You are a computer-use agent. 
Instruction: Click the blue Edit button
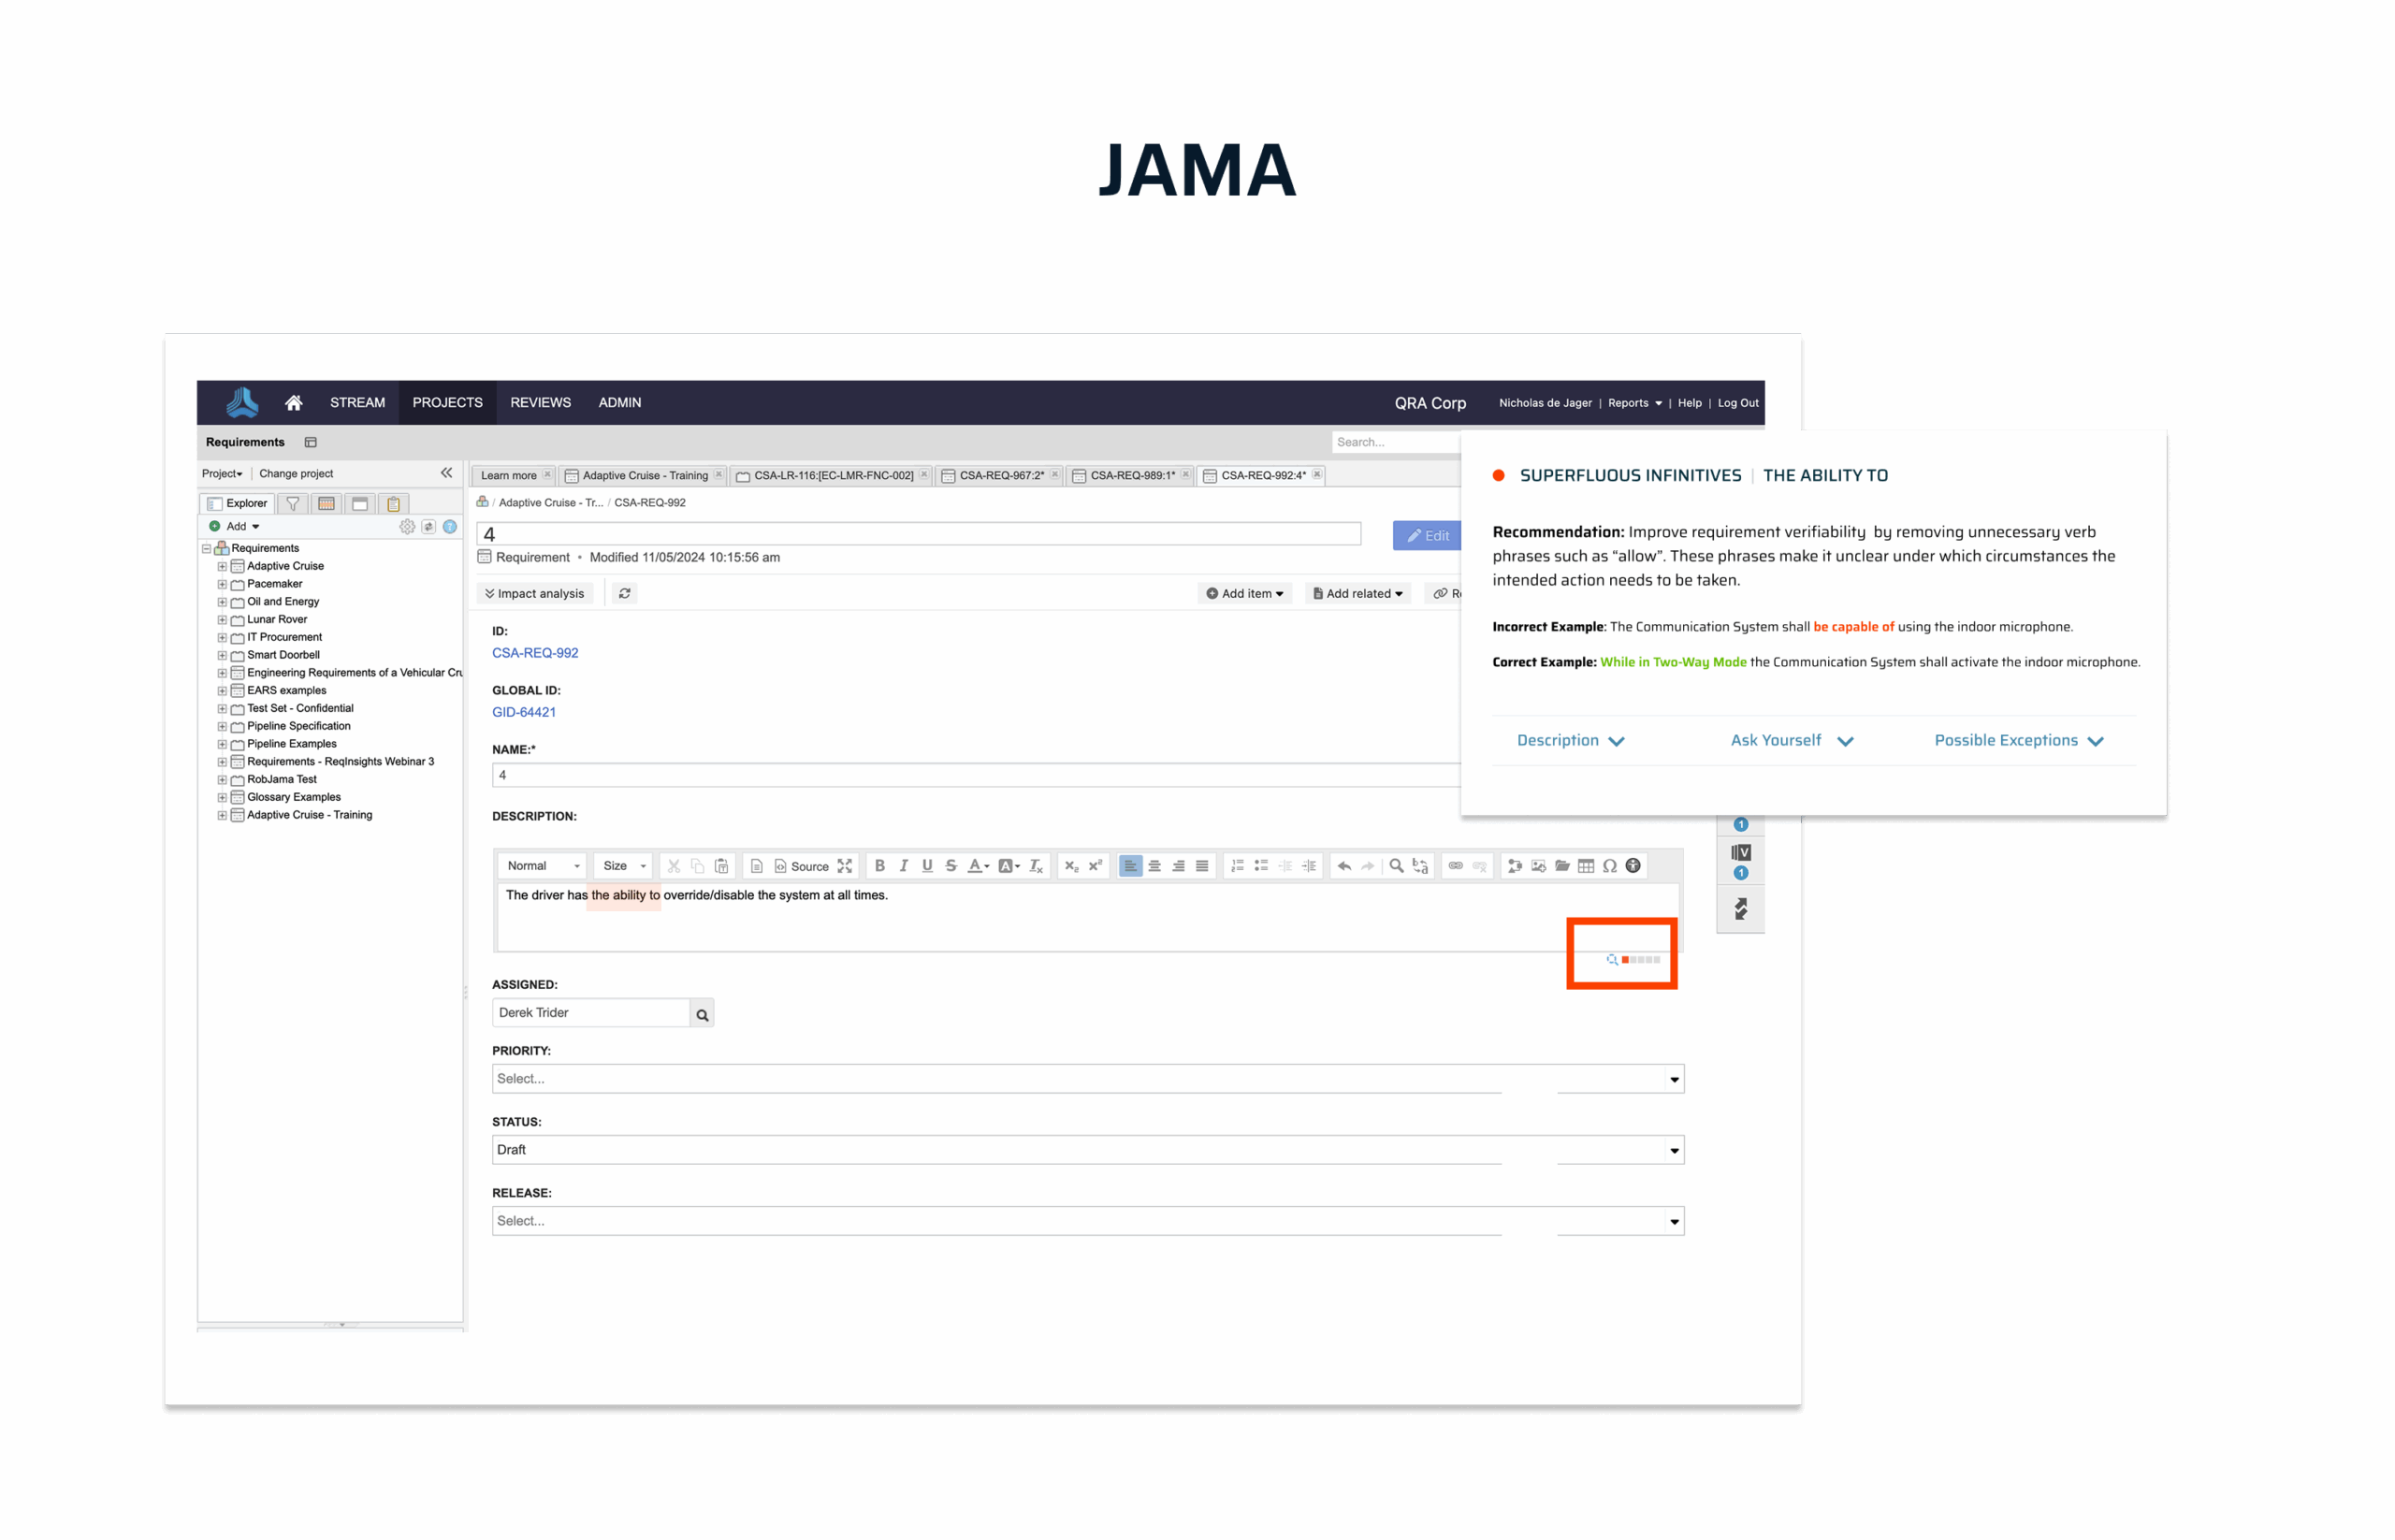(1427, 536)
